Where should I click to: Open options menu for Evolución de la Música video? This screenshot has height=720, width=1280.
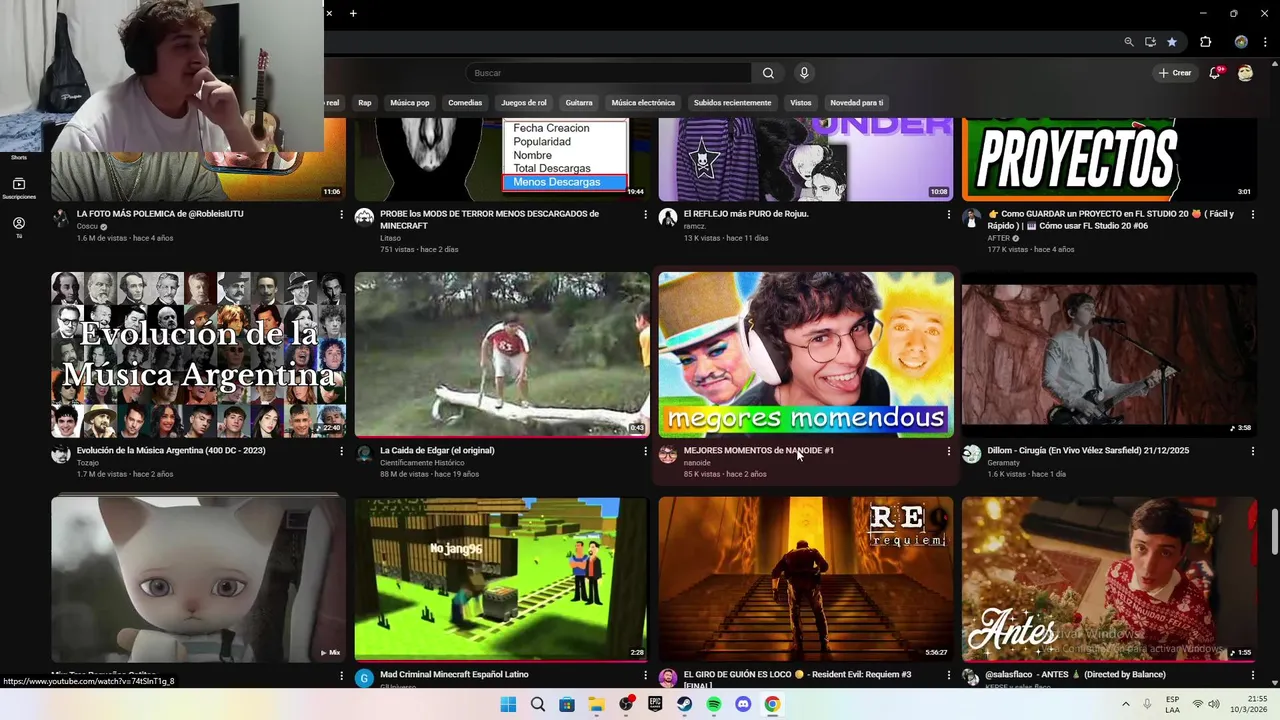click(341, 451)
